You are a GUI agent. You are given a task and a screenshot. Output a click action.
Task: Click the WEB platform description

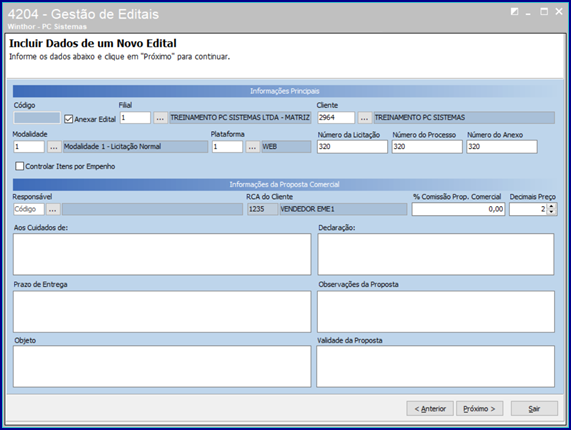point(286,147)
